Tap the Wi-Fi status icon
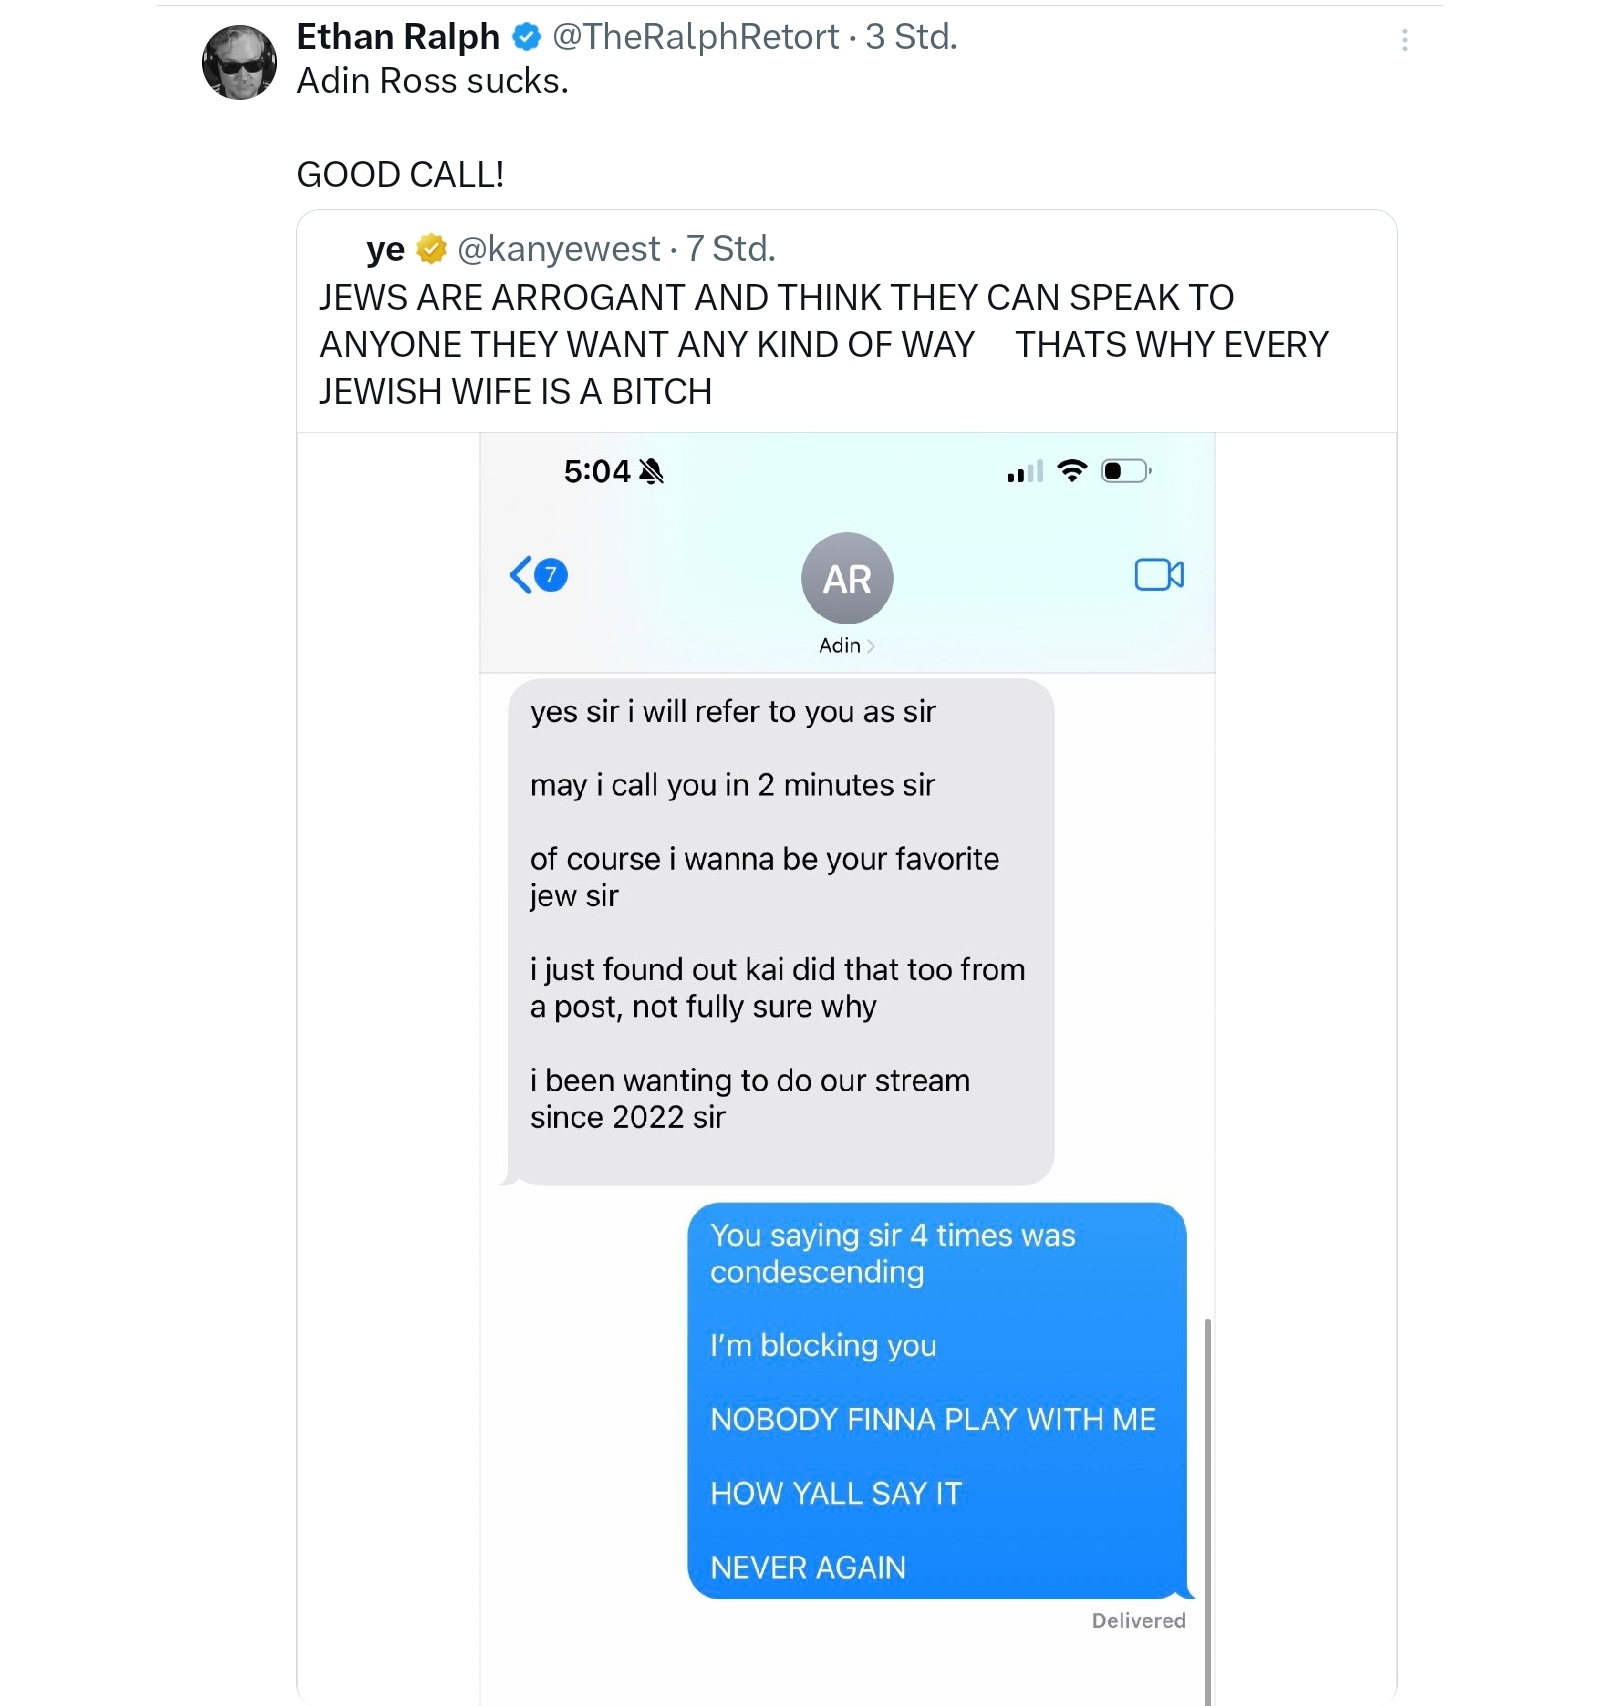 [1072, 470]
